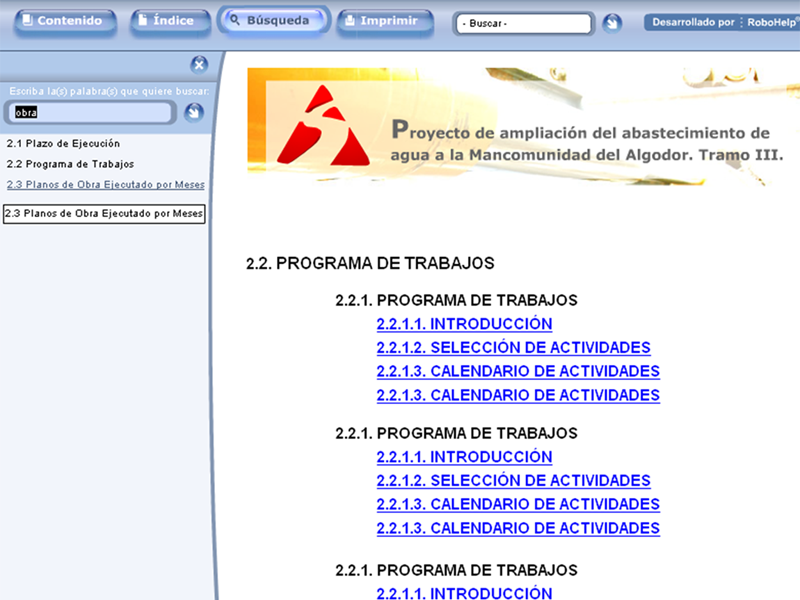800x600 pixels.
Task: Open result '2.2 Programa de Trabajos'
Action: (70, 164)
